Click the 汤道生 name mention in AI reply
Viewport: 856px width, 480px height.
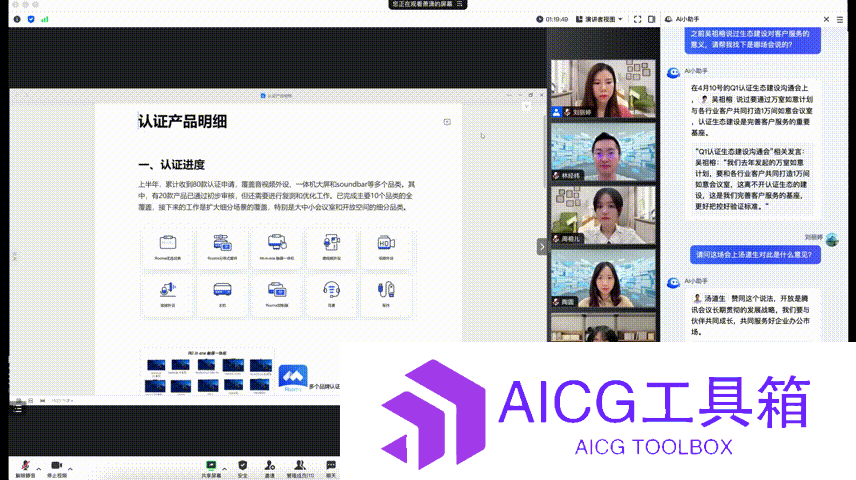(x=715, y=298)
